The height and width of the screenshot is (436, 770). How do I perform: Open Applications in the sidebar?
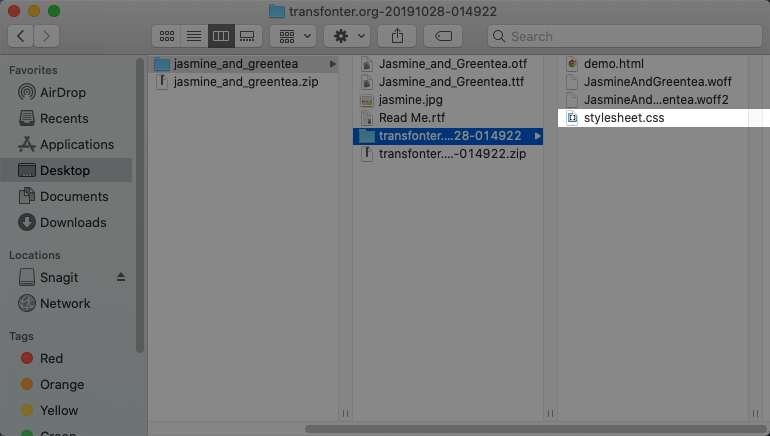coord(66,144)
